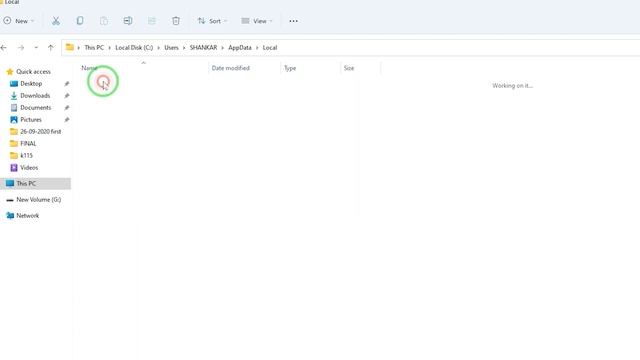This screenshot has width=640, height=360.
Task: Click the pin icon next to Documents
Action: coord(67,108)
